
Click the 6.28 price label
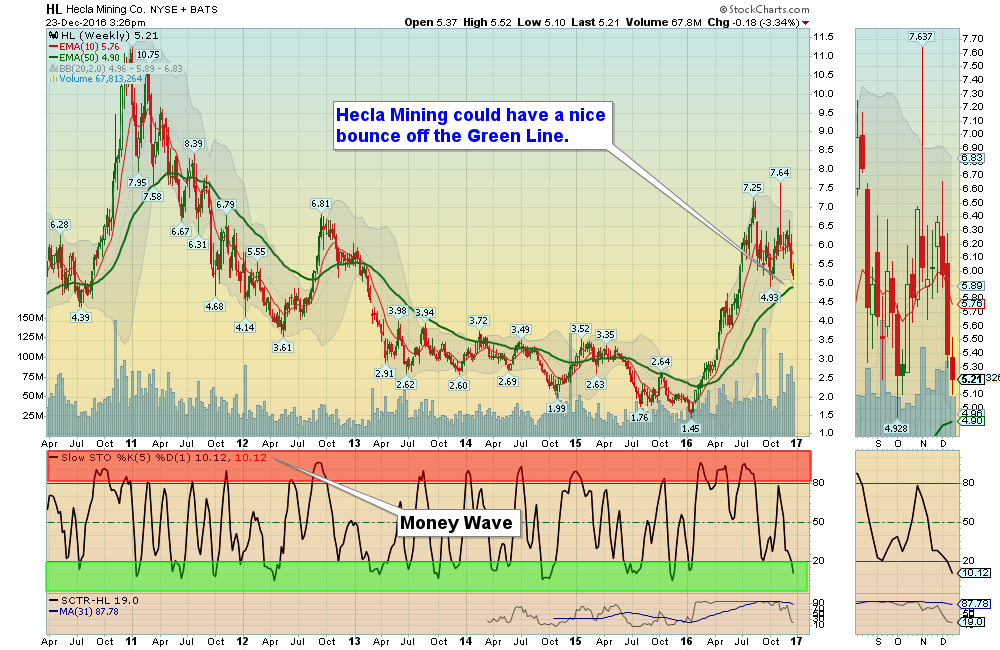click(x=59, y=225)
